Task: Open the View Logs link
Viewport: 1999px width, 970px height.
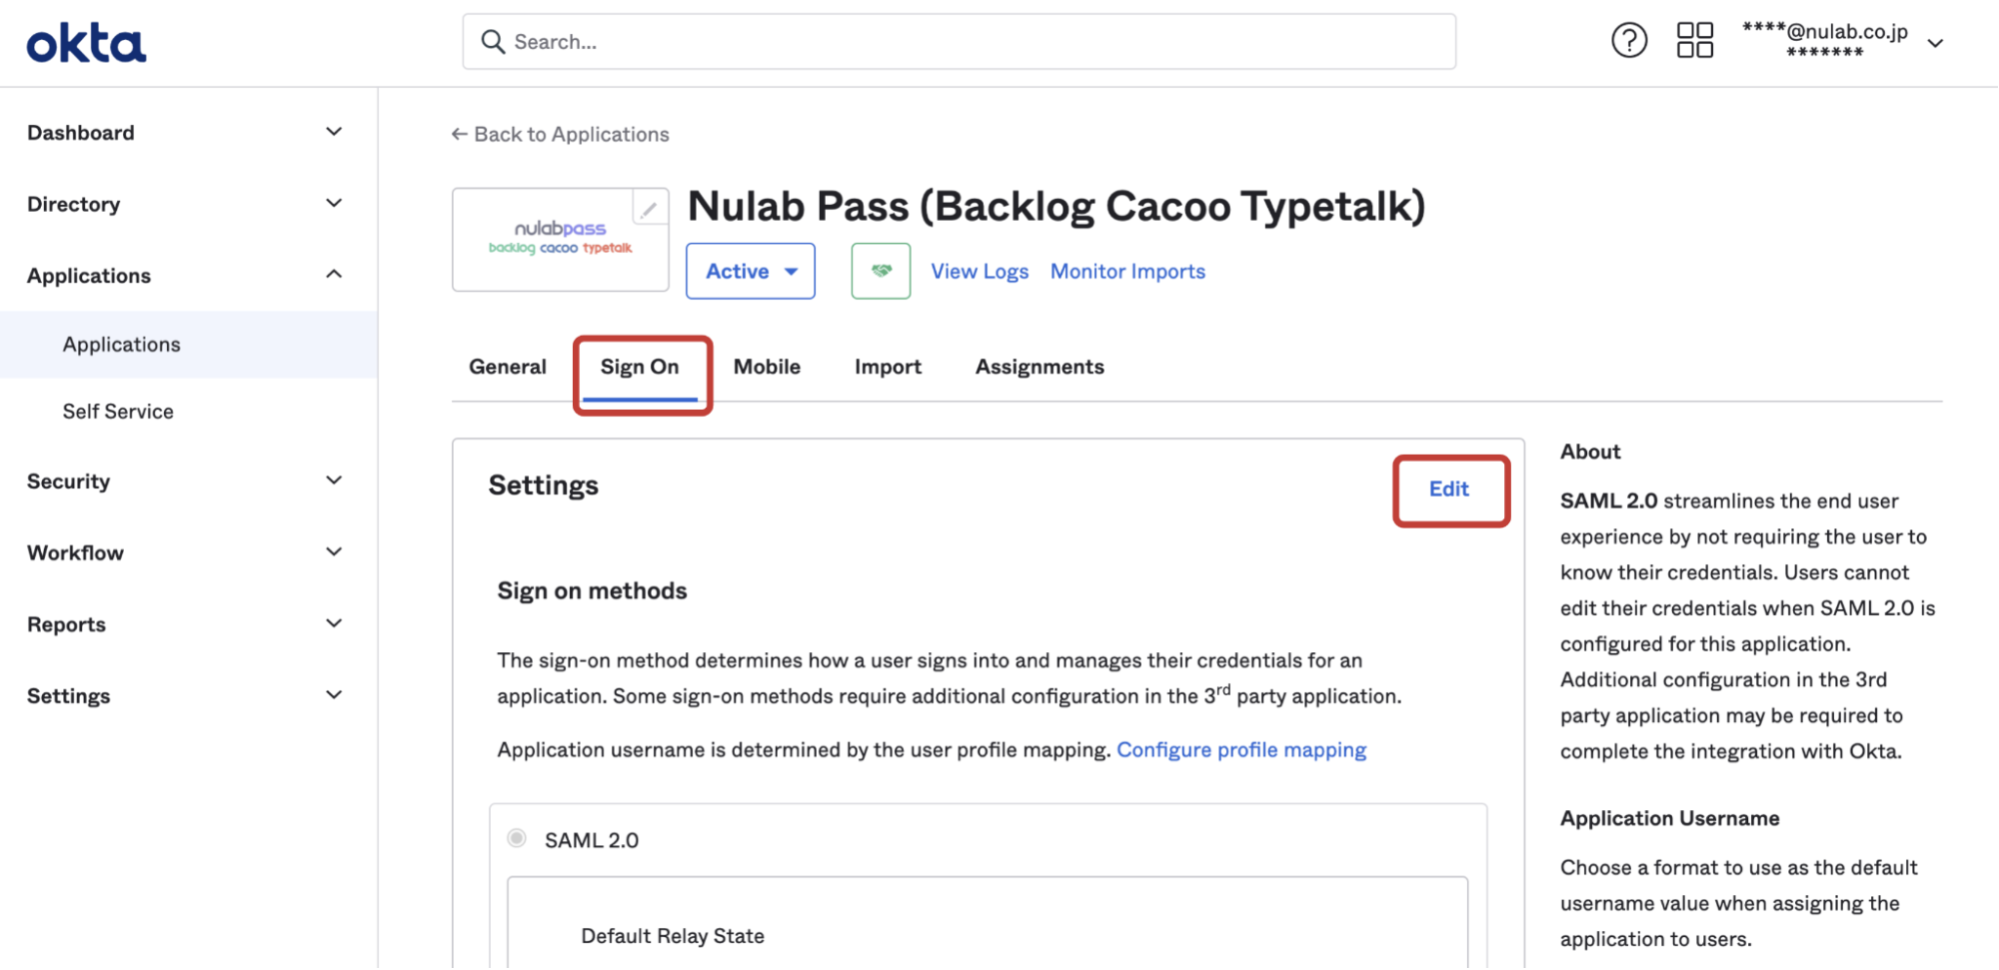Action: (x=980, y=271)
